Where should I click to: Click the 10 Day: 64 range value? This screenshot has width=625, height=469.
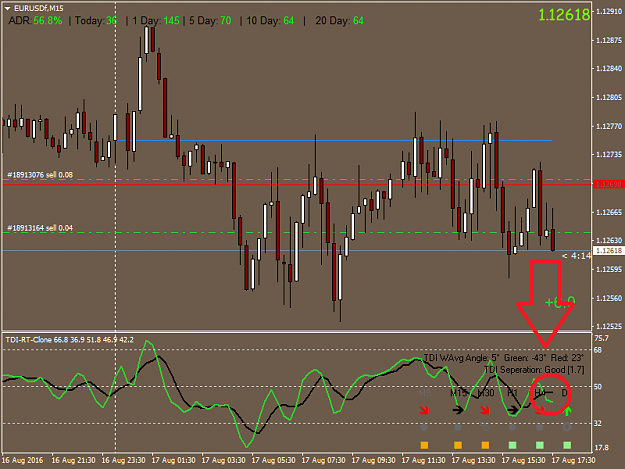[x=270, y=20]
